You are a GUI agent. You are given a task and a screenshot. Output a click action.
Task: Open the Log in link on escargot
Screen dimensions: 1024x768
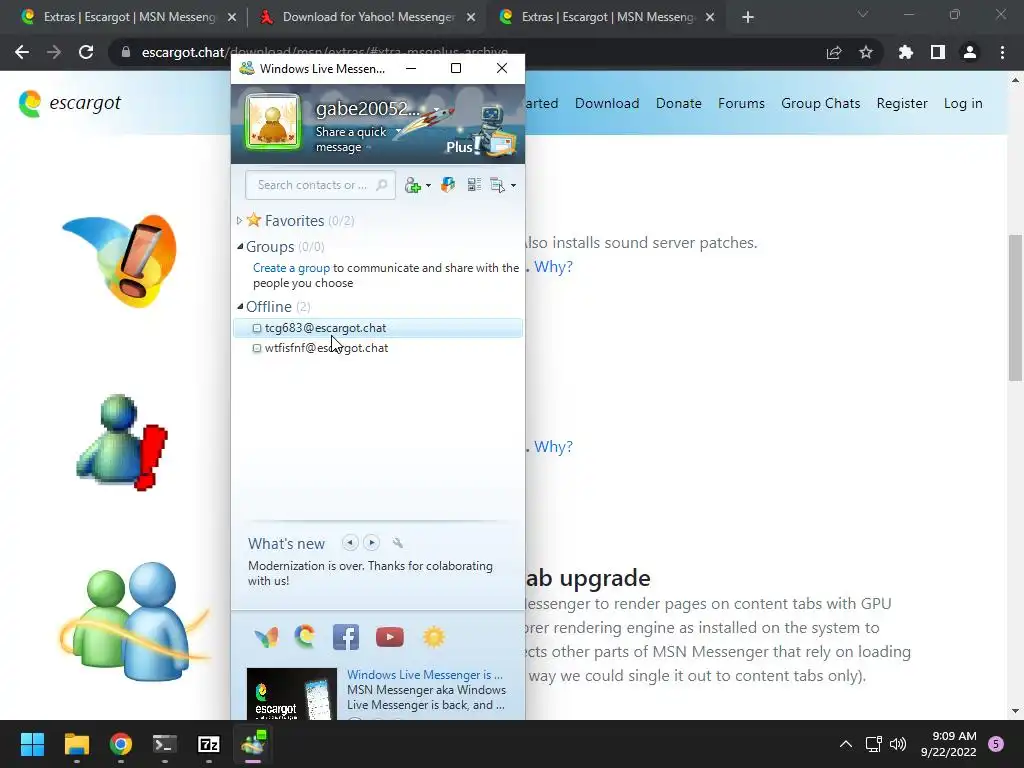(x=963, y=103)
